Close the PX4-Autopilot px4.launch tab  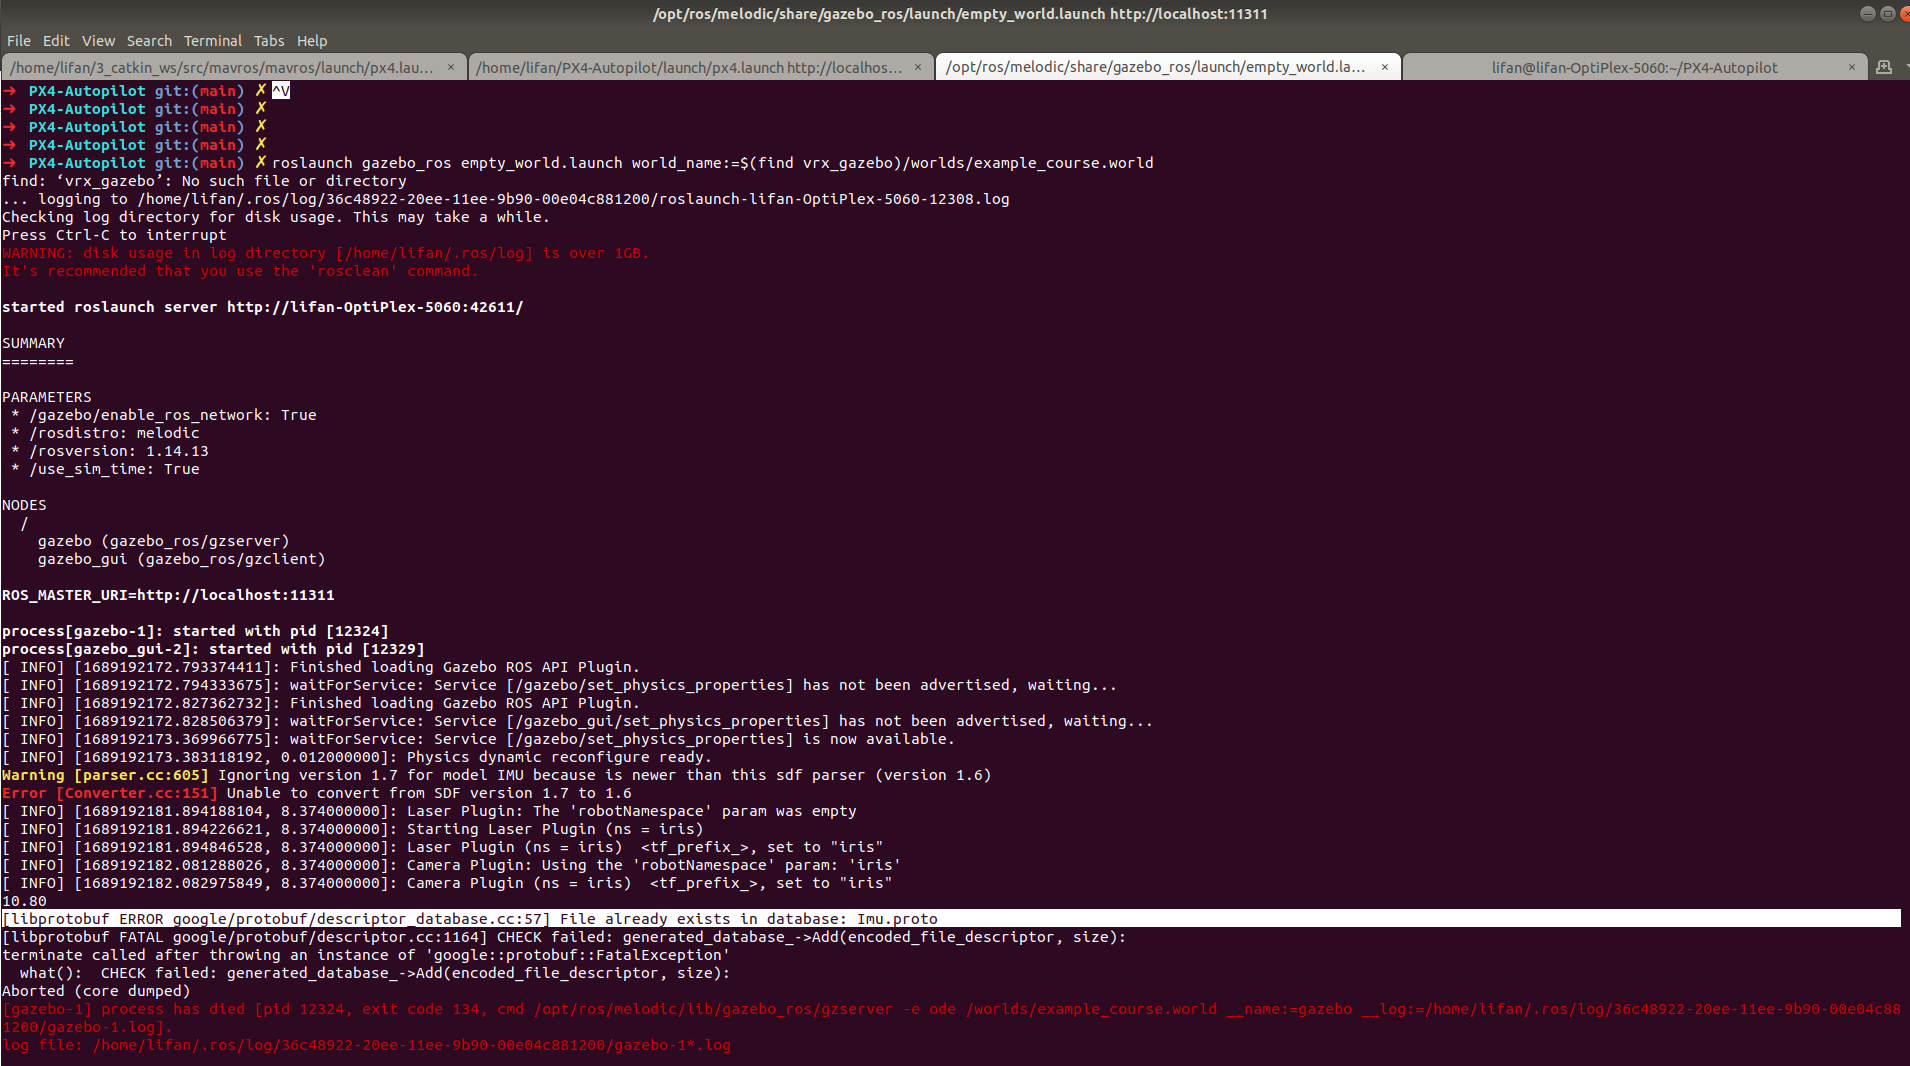tap(918, 67)
